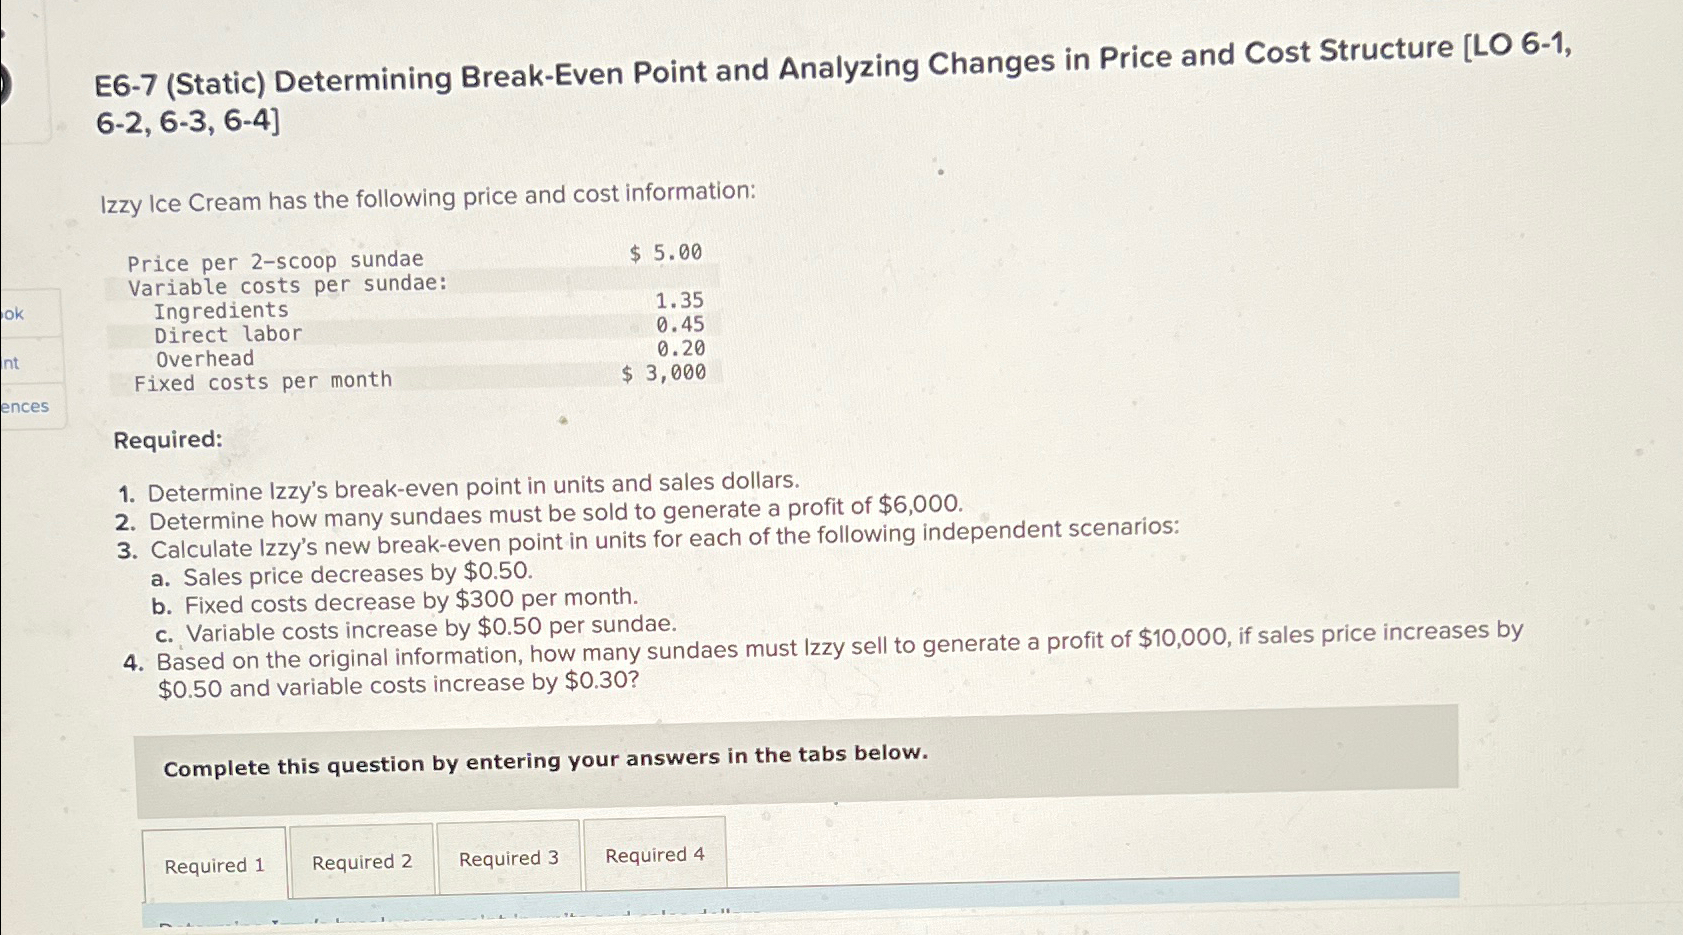Click the Direct labor value 0.45
Viewport: 1683px width, 935px height.
(680, 323)
